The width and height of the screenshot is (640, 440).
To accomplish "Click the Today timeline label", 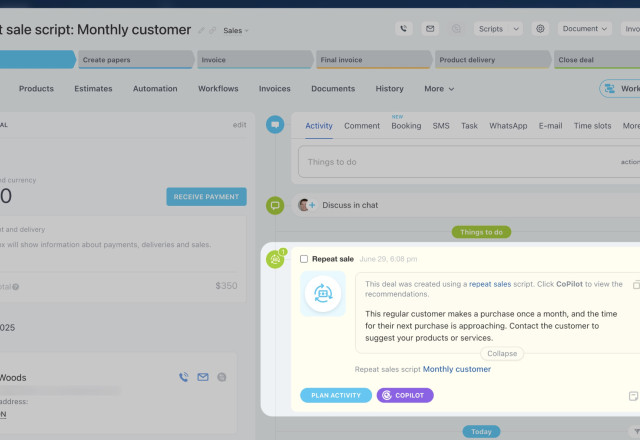I will point(481,431).
